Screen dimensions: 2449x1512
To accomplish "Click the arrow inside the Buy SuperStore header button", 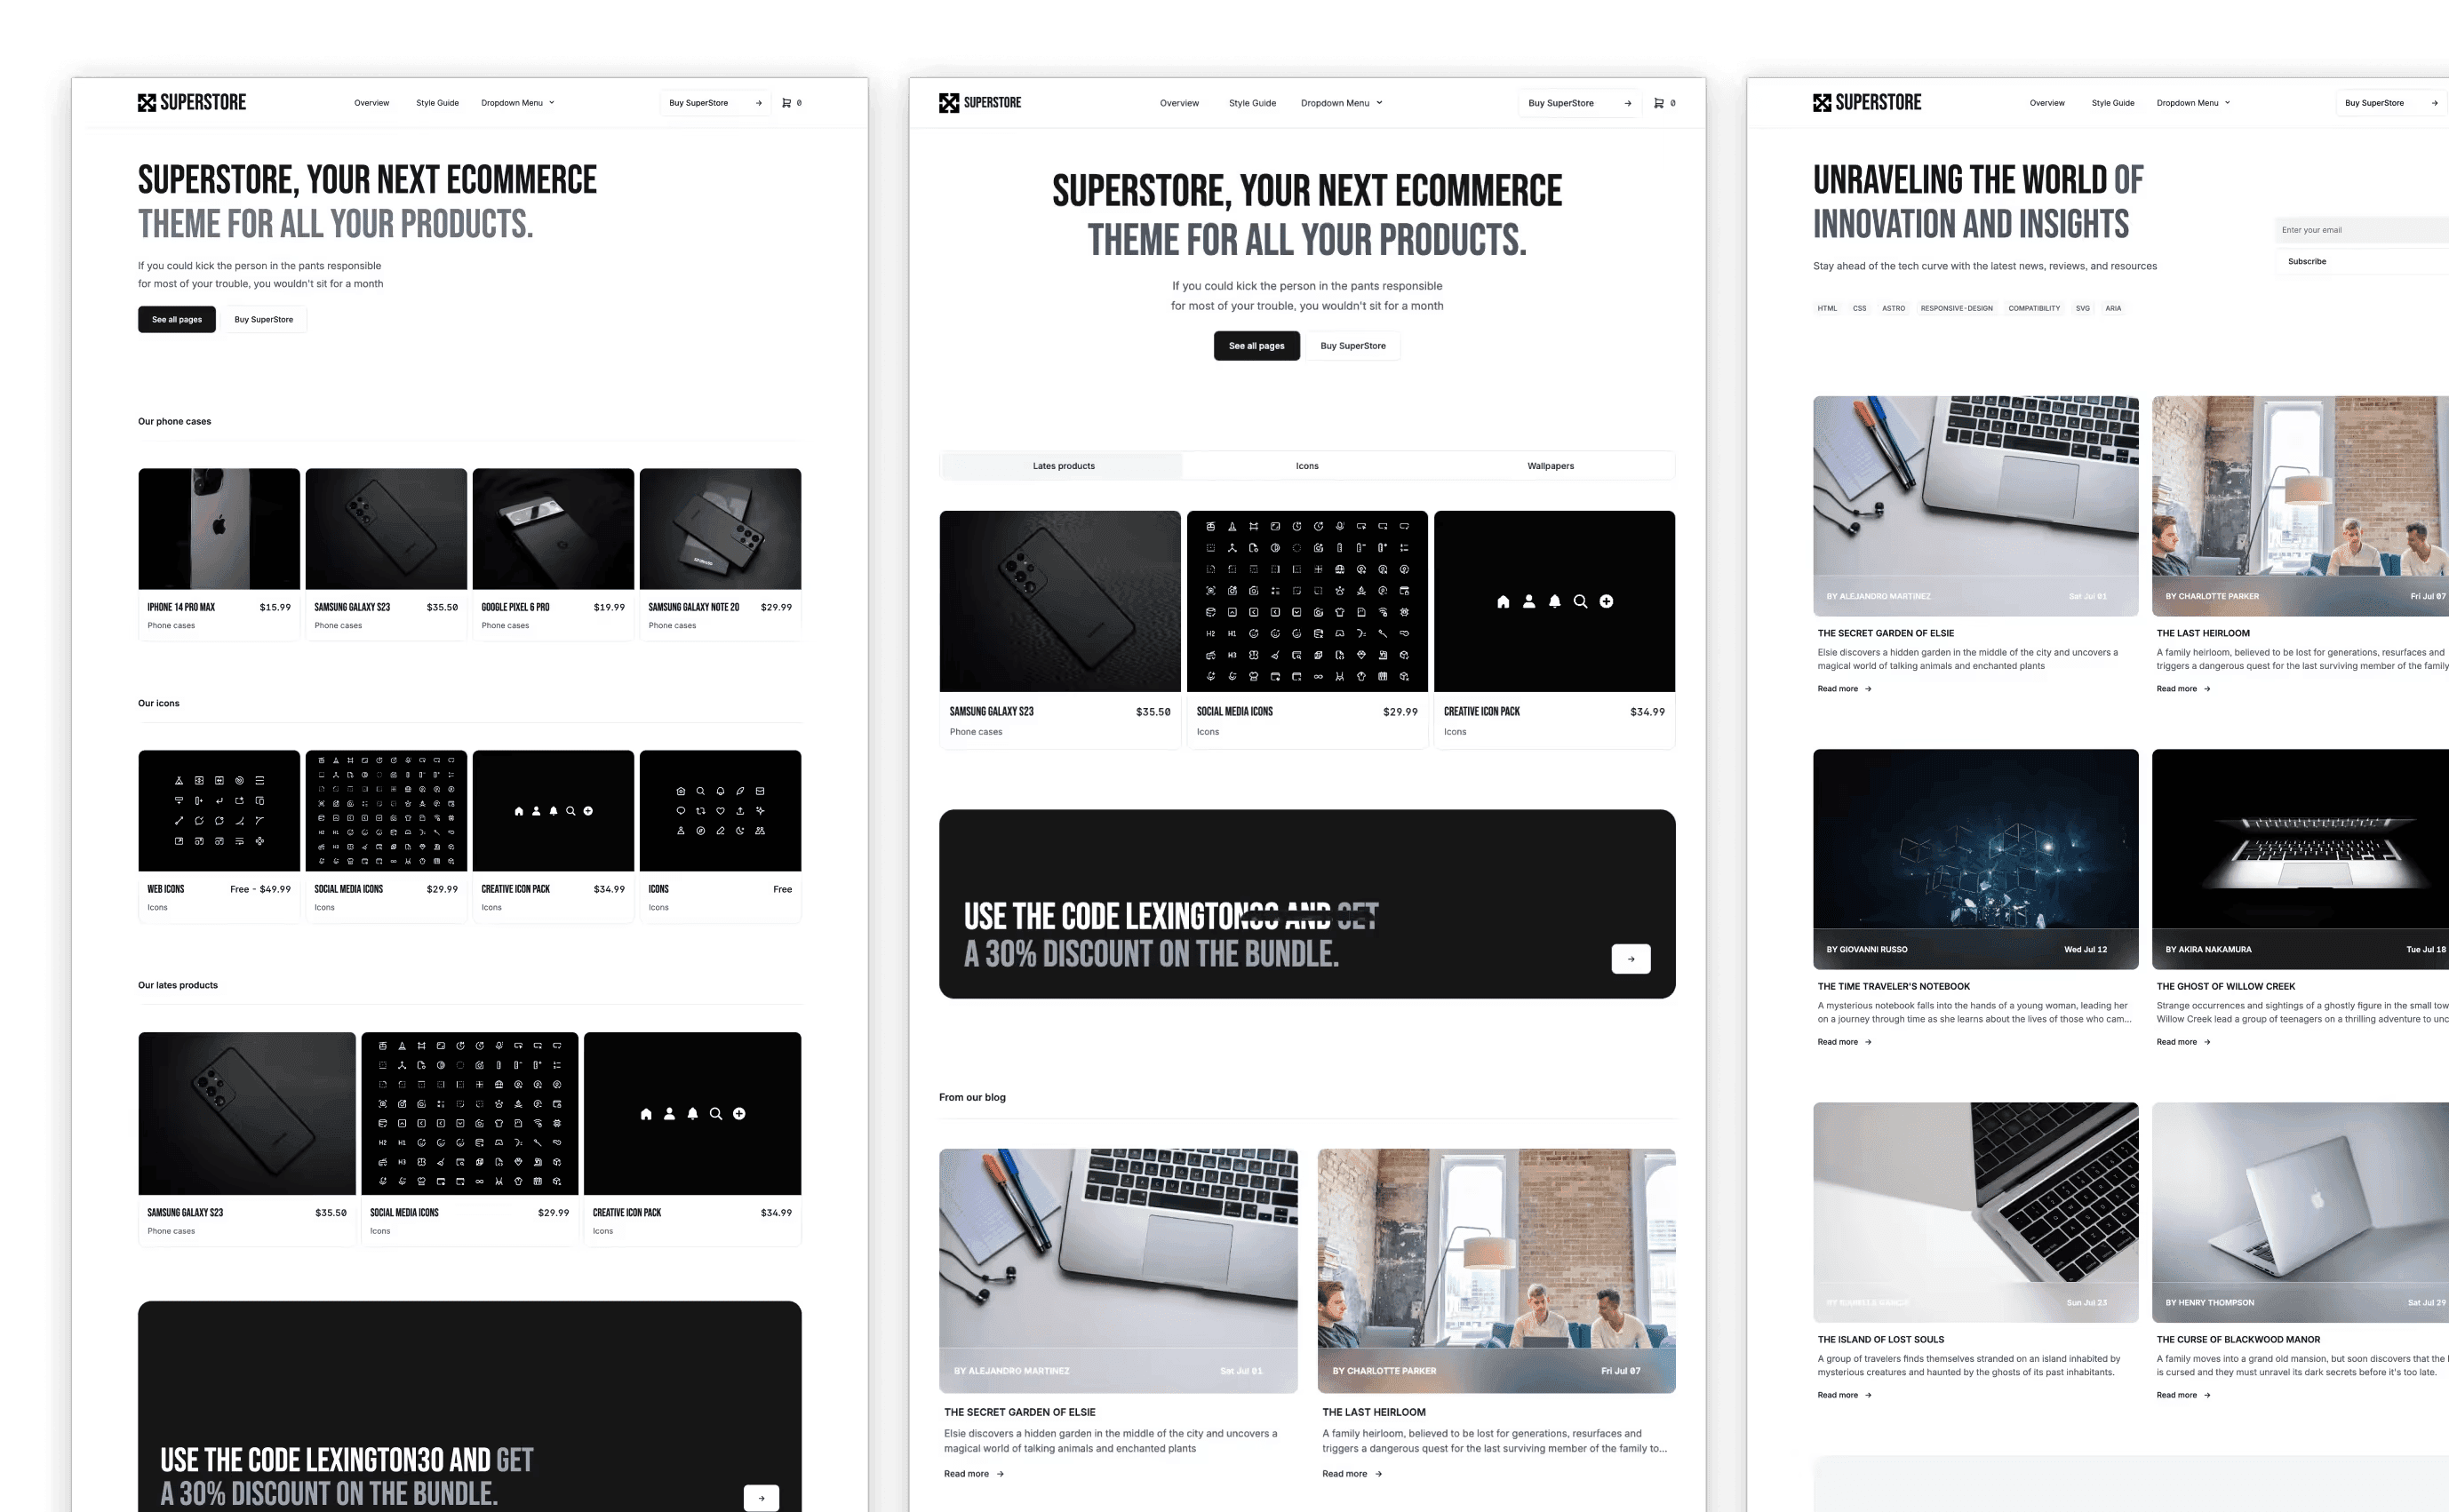I will 1628,102.
